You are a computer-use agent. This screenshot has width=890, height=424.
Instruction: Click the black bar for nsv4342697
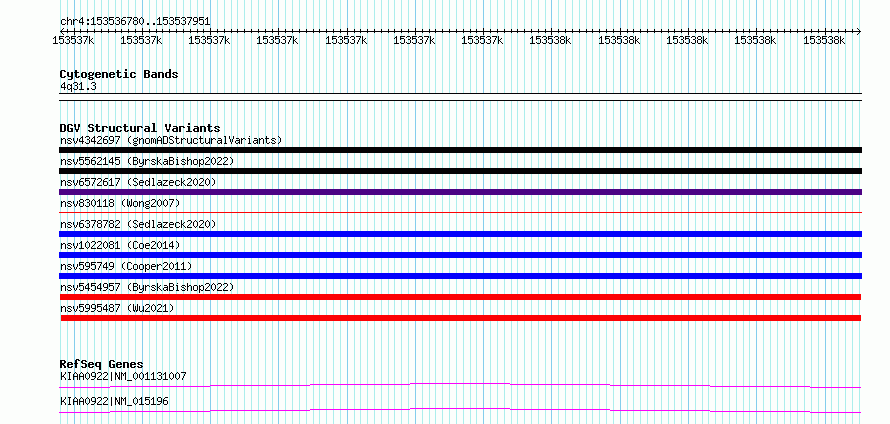(460, 150)
